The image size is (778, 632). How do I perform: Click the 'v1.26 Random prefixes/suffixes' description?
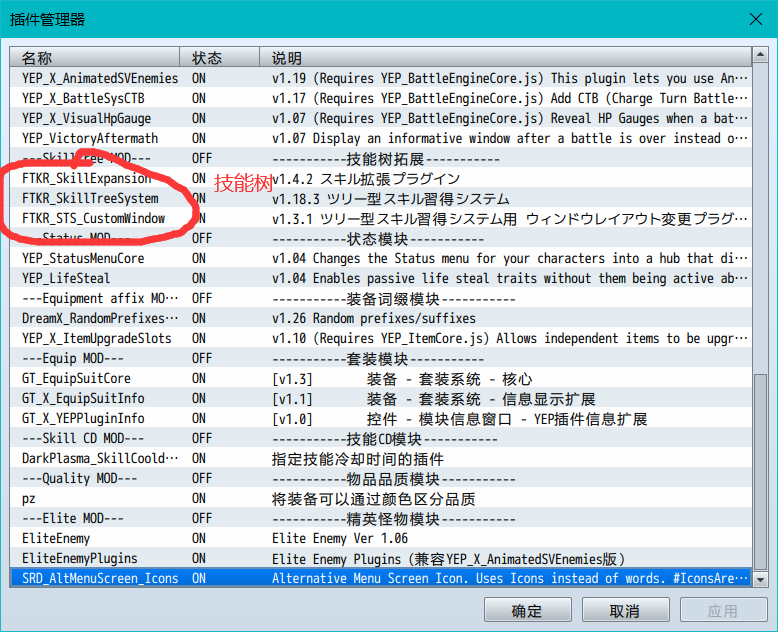coord(374,318)
